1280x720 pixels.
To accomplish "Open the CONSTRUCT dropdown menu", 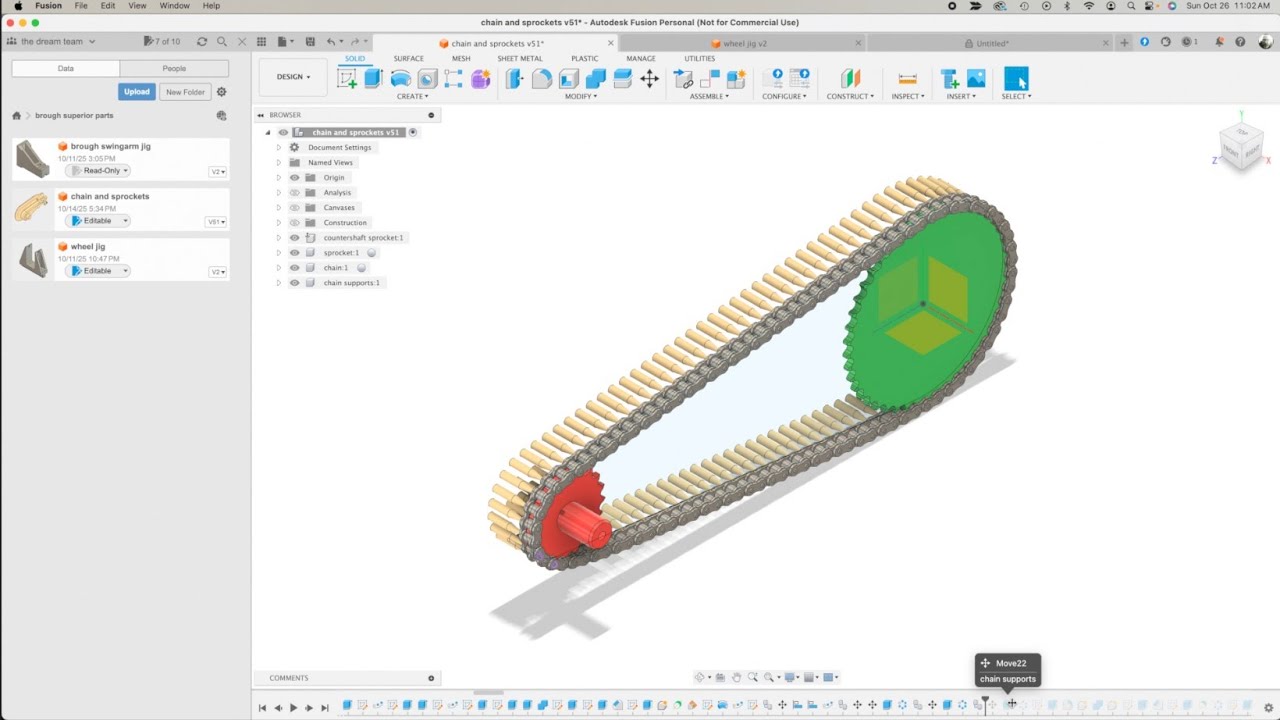I will (850, 96).
